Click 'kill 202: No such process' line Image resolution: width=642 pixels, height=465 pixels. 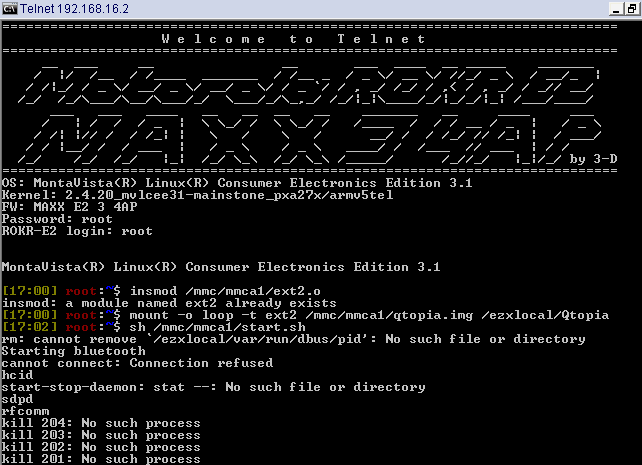pyautogui.click(x=101, y=447)
